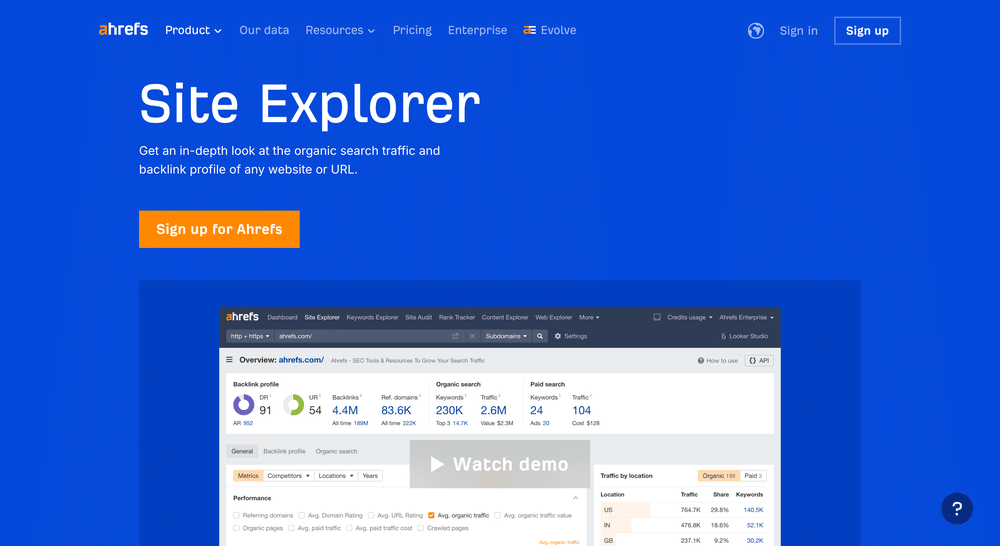Tick the Organic pages checkbox
The width and height of the screenshot is (1000, 546).
[237, 528]
